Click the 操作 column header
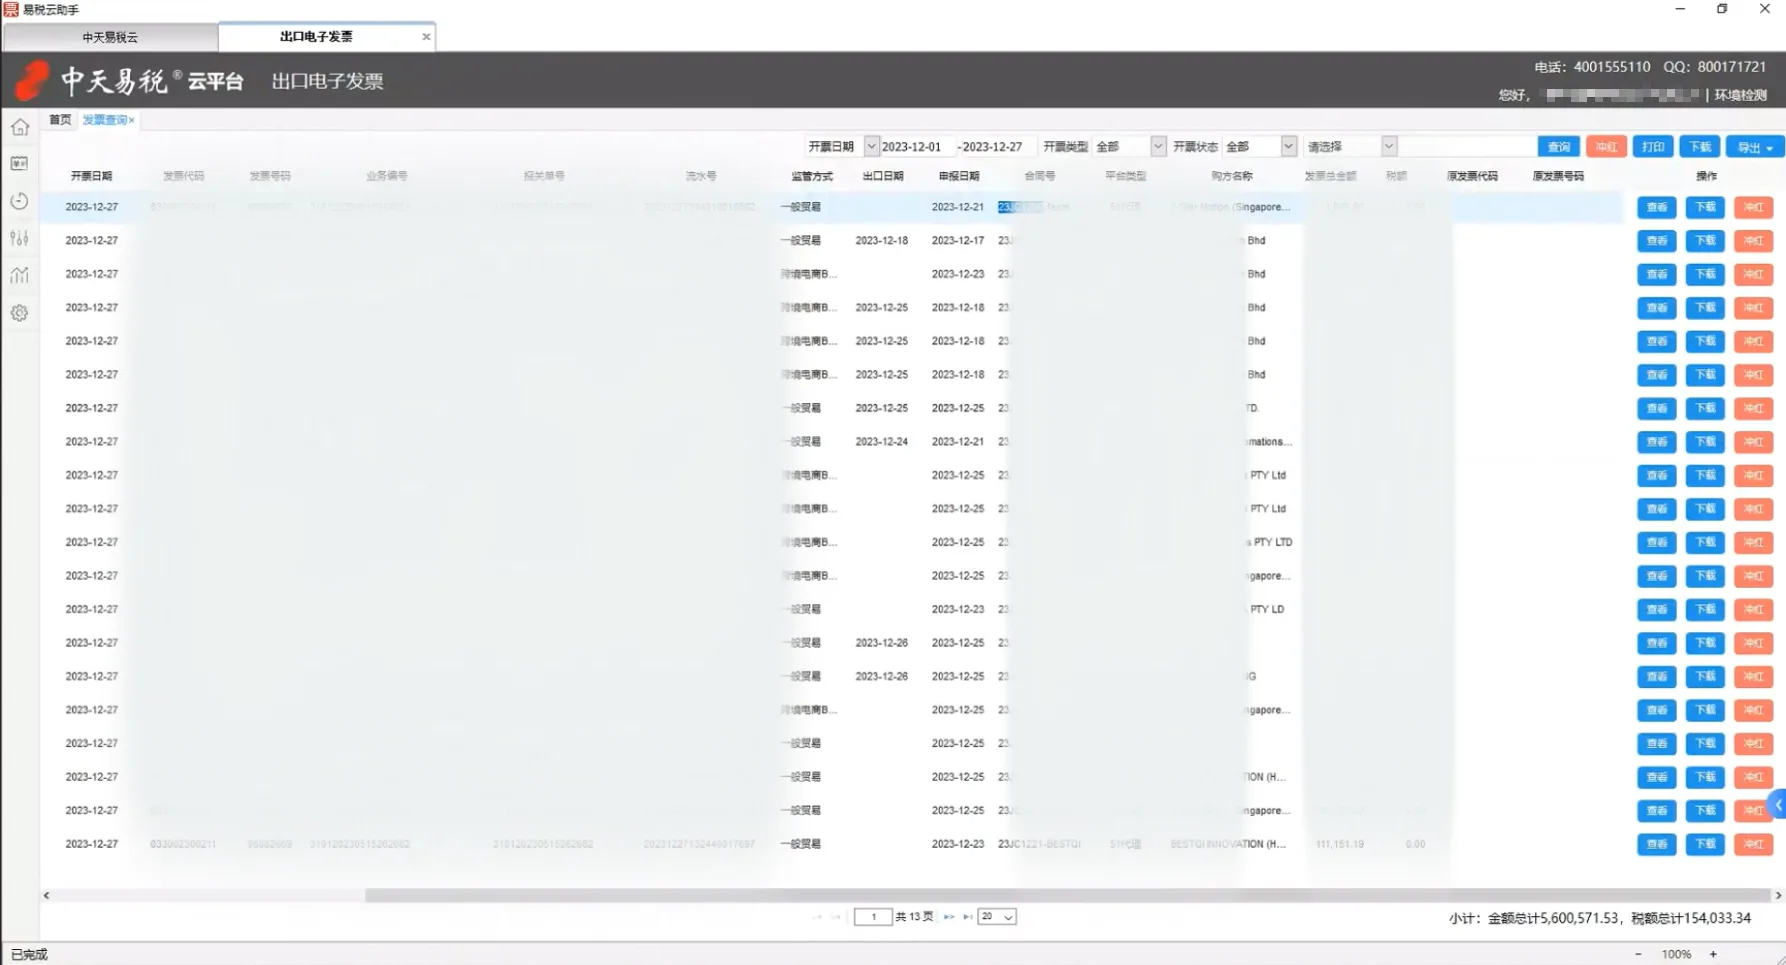1786x965 pixels. coord(1706,176)
